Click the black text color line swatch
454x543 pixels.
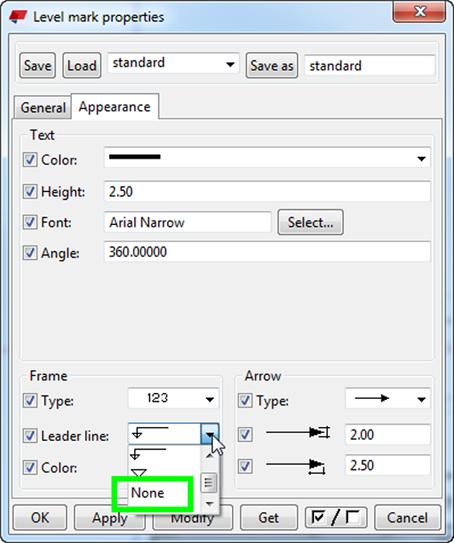pyautogui.click(x=135, y=157)
